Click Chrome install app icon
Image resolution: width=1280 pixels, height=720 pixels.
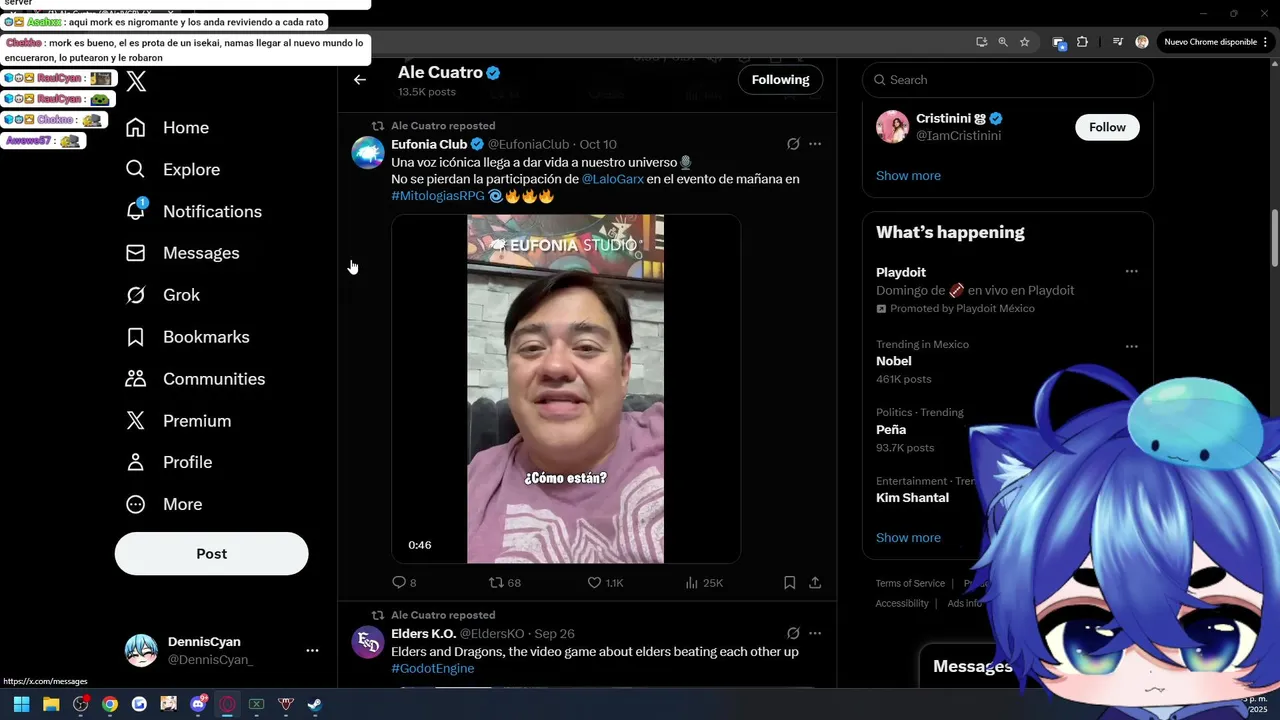tap(981, 42)
